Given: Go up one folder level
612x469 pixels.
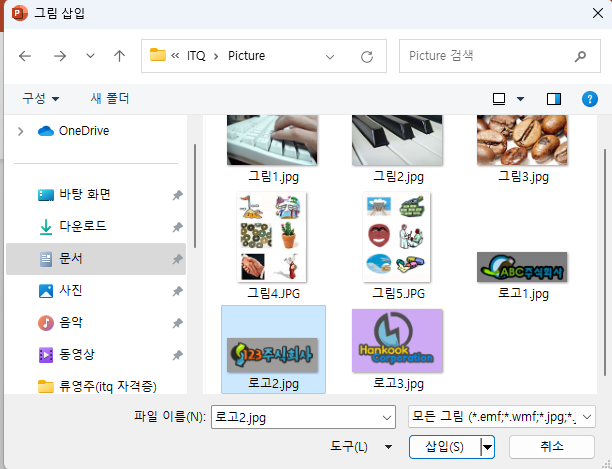Looking at the screenshot, I should (119, 56).
